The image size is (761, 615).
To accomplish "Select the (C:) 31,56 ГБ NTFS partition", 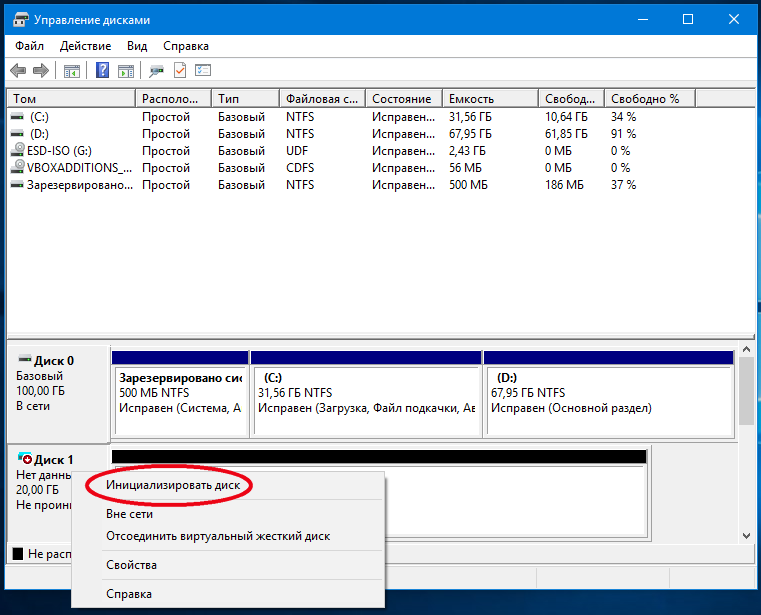I will coord(366,394).
